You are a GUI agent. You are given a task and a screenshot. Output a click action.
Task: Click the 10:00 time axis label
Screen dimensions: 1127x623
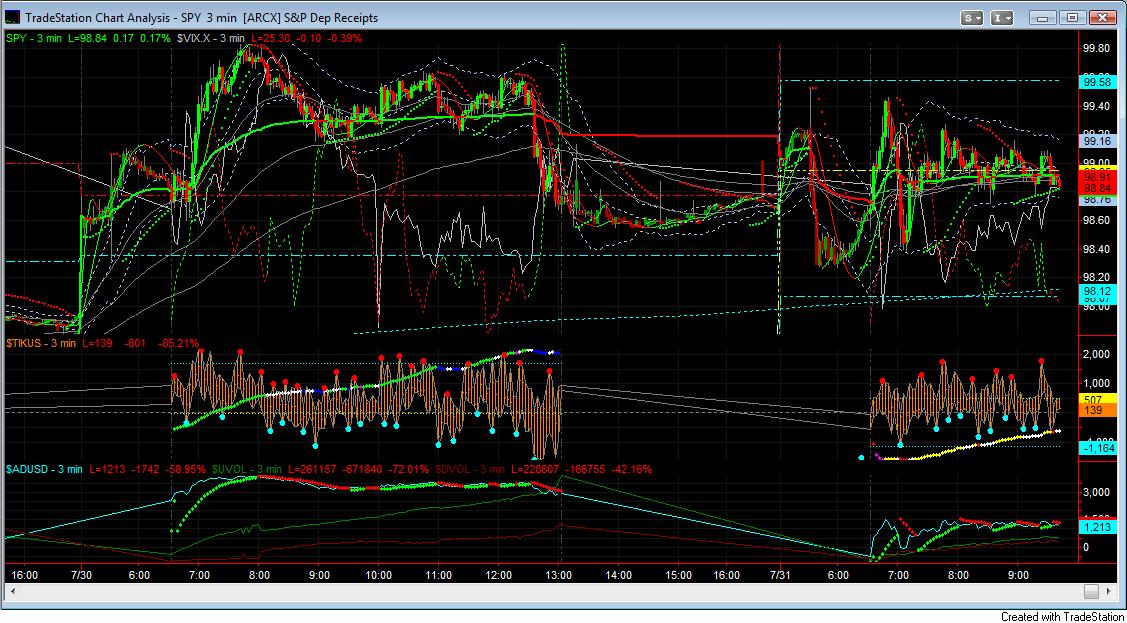[x=379, y=575]
